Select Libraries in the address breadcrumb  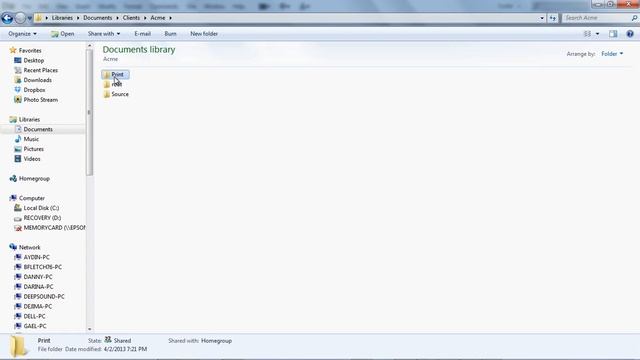click(62, 18)
